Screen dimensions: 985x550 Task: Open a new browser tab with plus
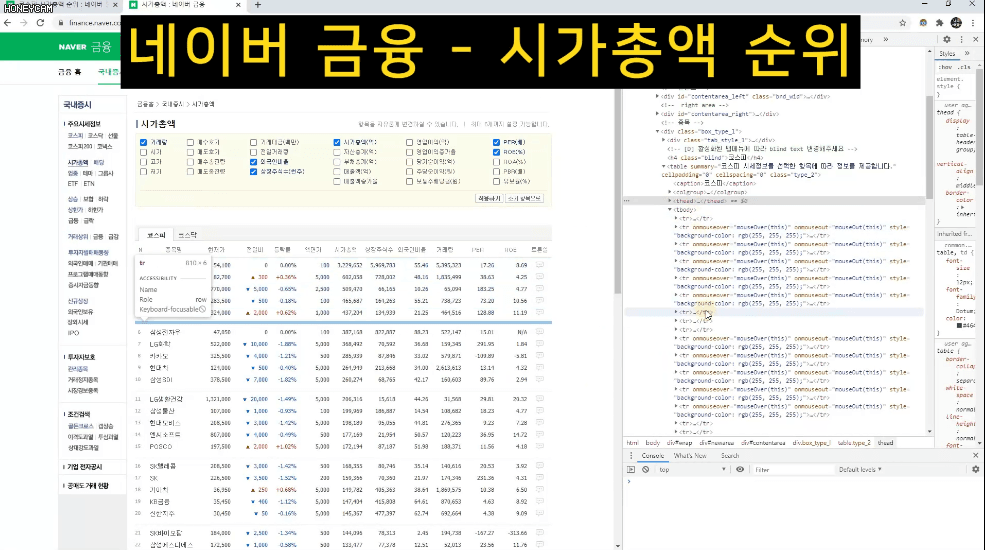tap(258, 5)
